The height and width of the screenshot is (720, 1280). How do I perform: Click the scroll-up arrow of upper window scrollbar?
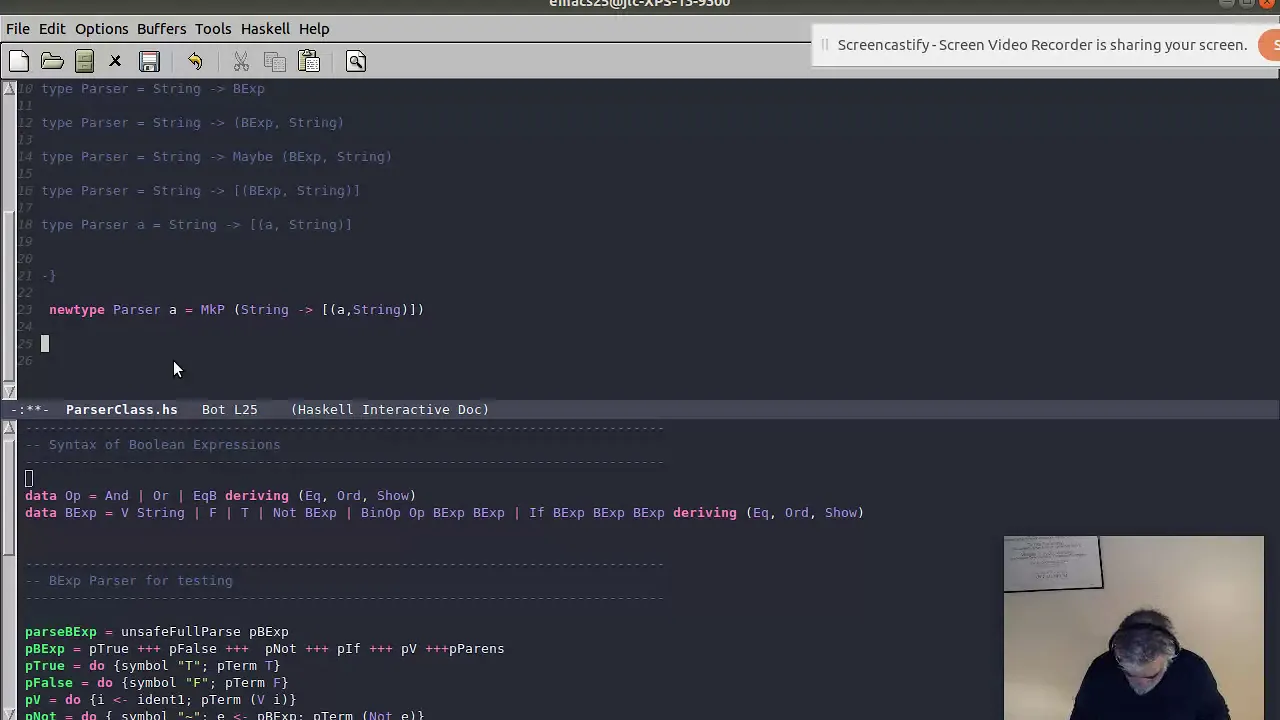coord(9,89)
